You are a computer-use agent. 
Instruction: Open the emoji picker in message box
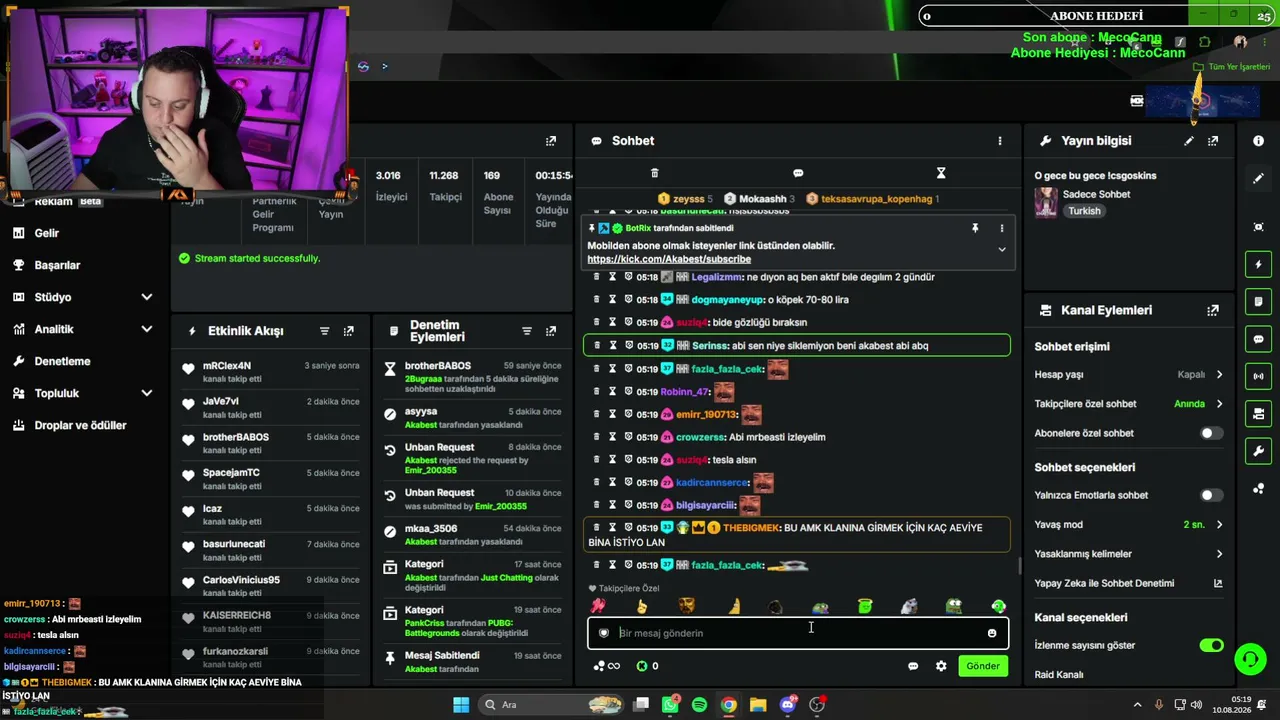[x=992, y=633]
